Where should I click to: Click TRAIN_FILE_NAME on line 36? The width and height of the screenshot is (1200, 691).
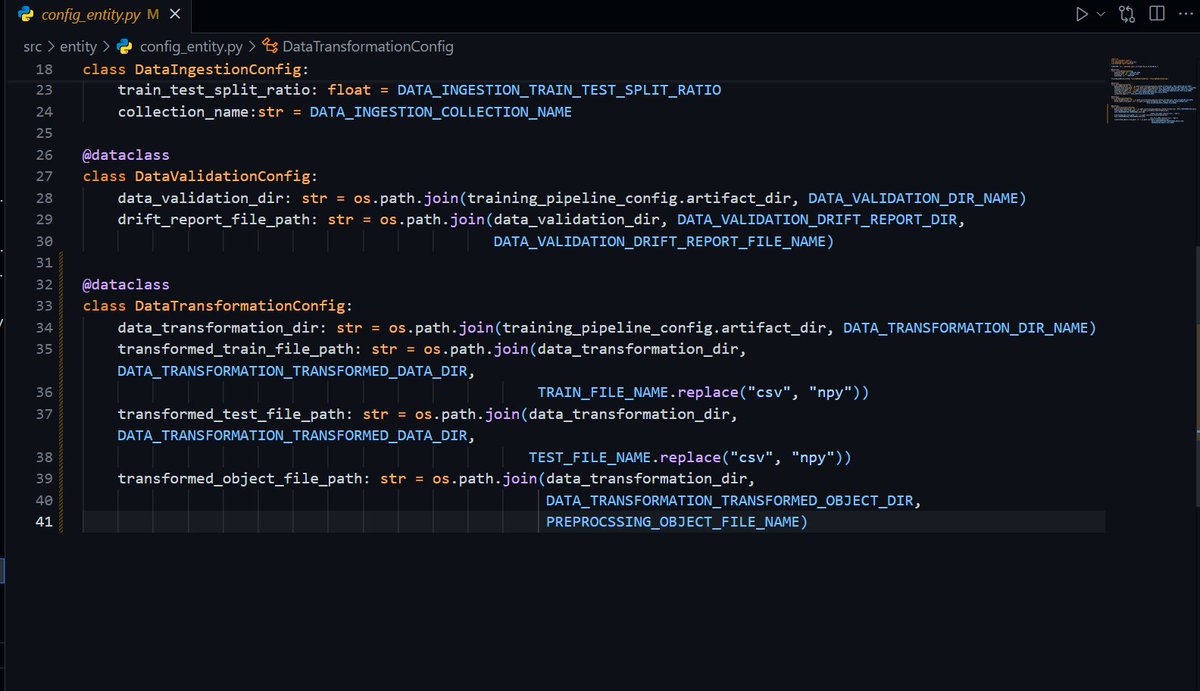(595, 392)
